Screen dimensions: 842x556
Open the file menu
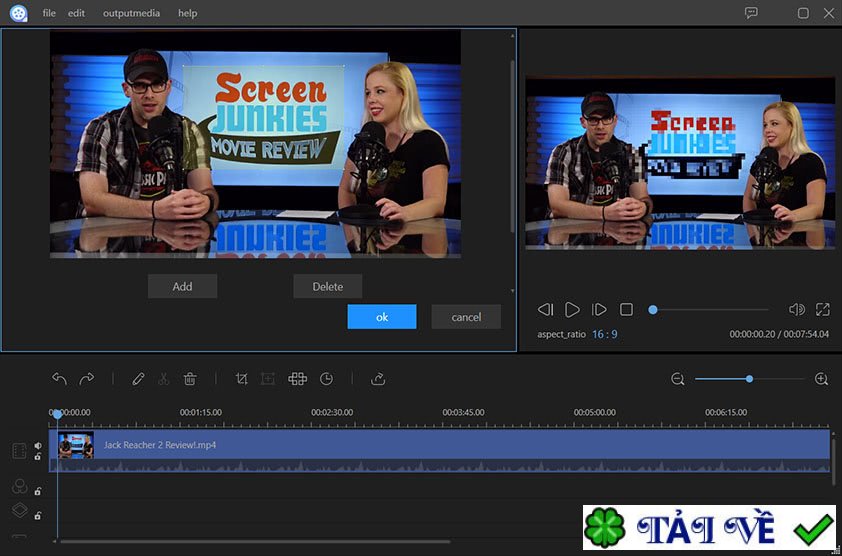49,13
